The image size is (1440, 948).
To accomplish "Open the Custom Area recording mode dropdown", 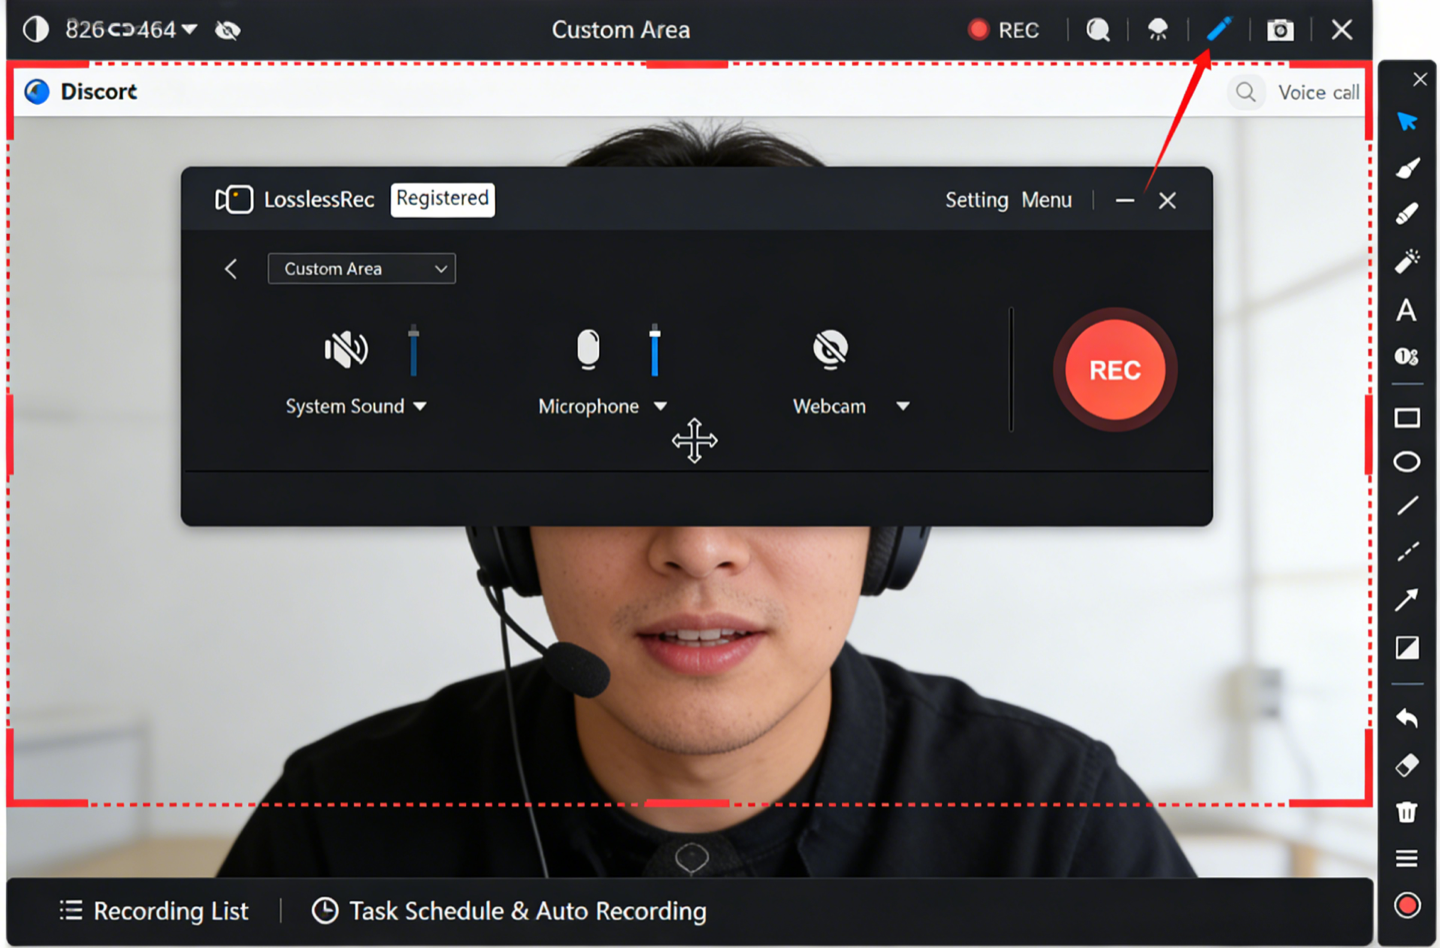I will tap(361, 268).
